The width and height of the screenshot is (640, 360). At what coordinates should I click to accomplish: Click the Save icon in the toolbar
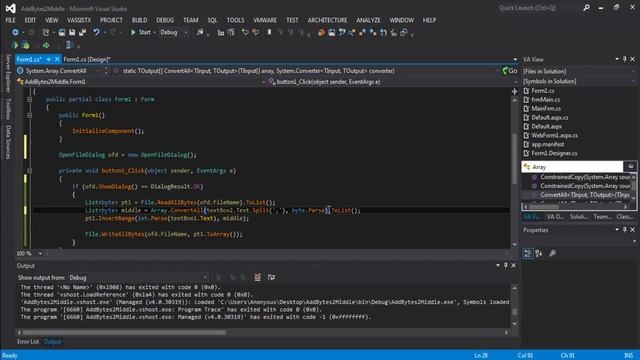(72, 32)
